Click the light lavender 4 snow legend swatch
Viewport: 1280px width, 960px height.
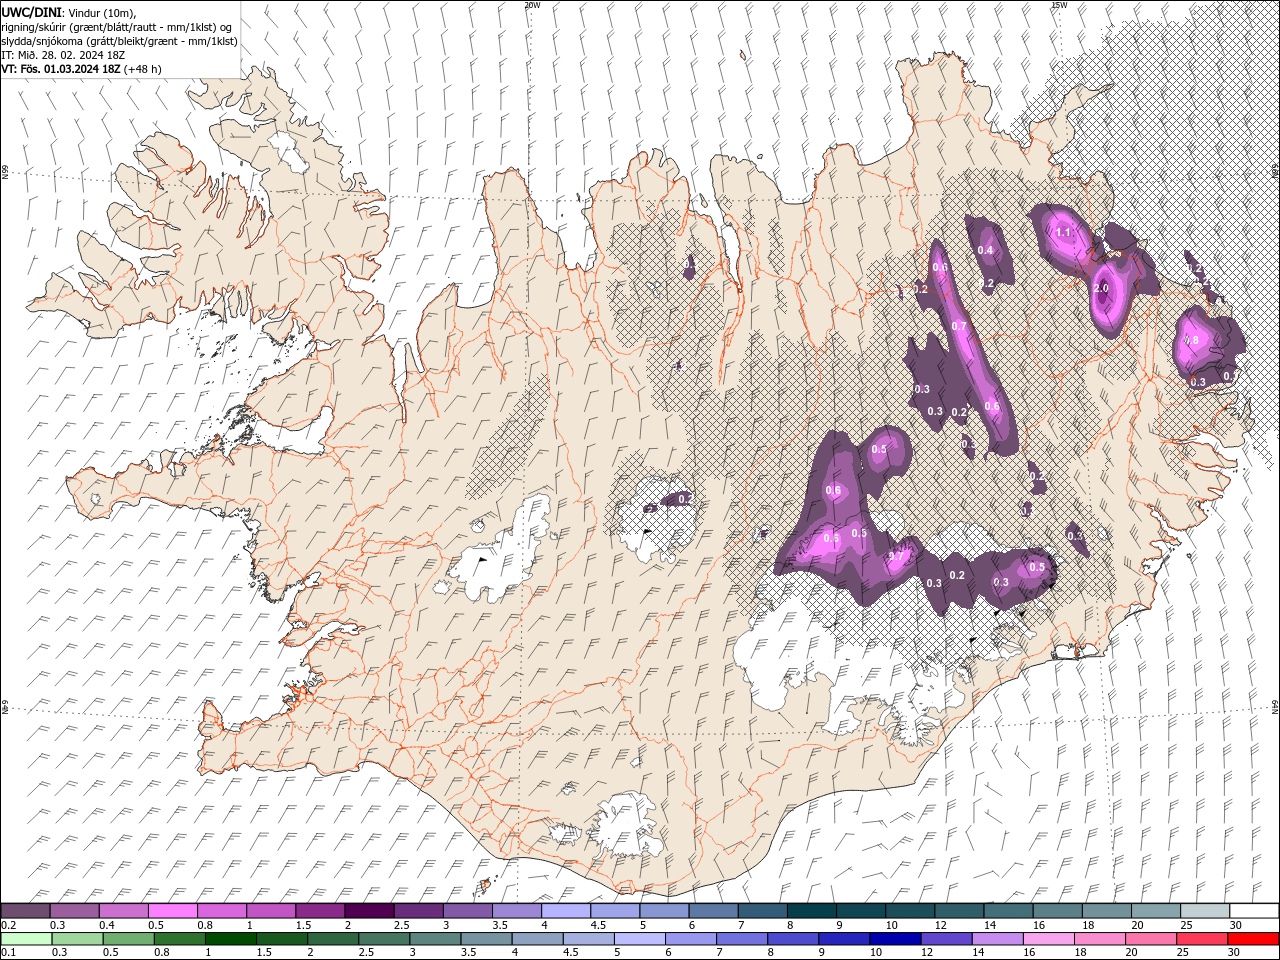coord(566,911)
